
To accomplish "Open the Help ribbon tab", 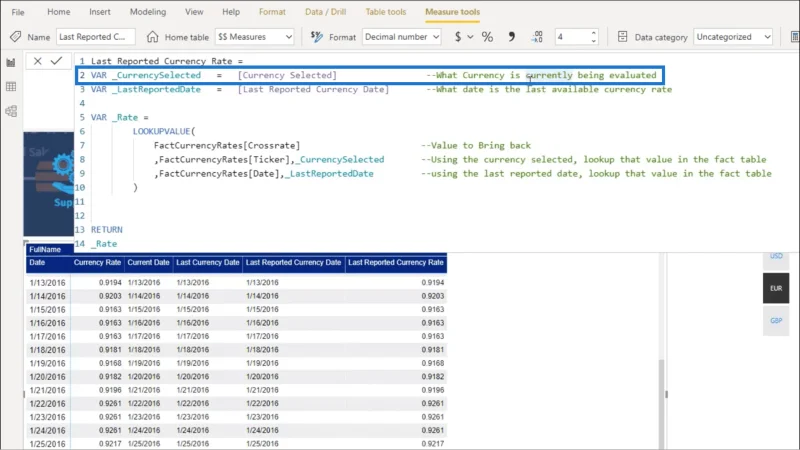I will click(231, 12).
